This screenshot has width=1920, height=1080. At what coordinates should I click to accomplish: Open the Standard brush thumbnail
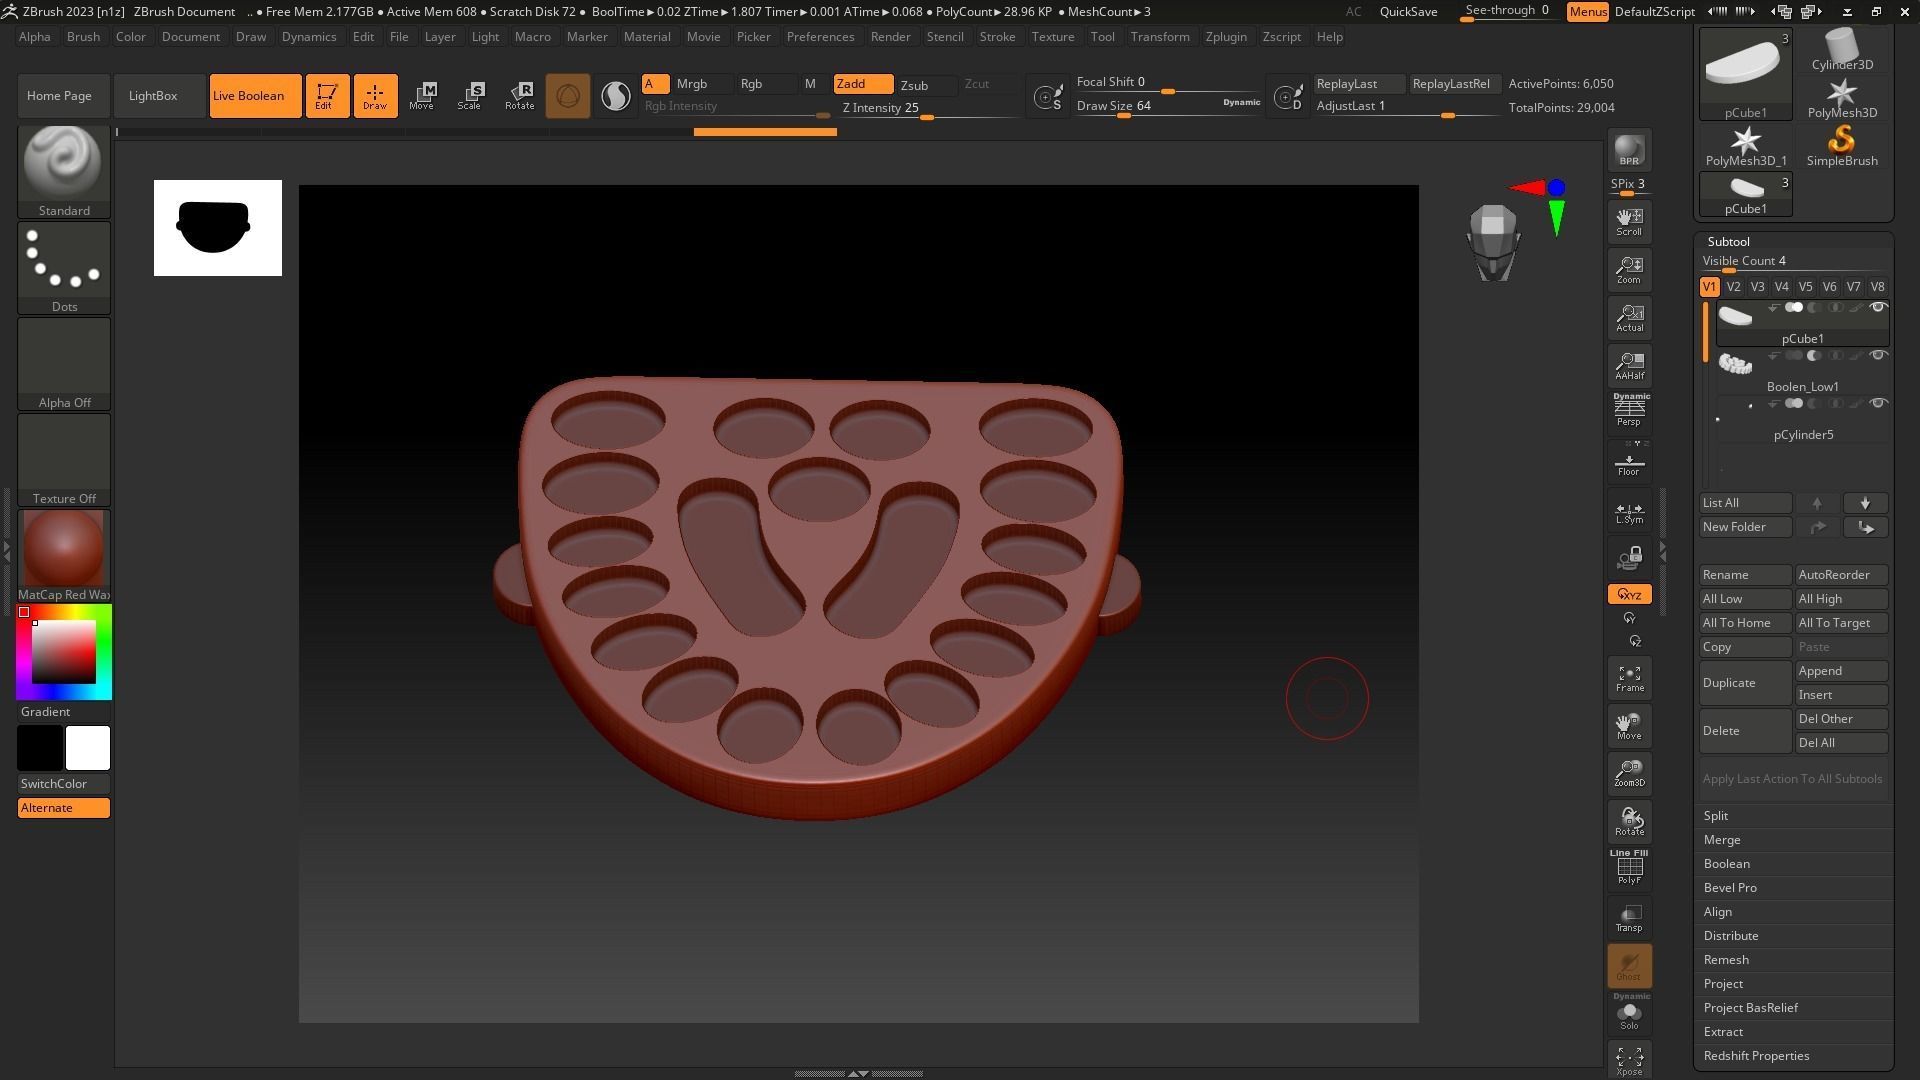63,163
